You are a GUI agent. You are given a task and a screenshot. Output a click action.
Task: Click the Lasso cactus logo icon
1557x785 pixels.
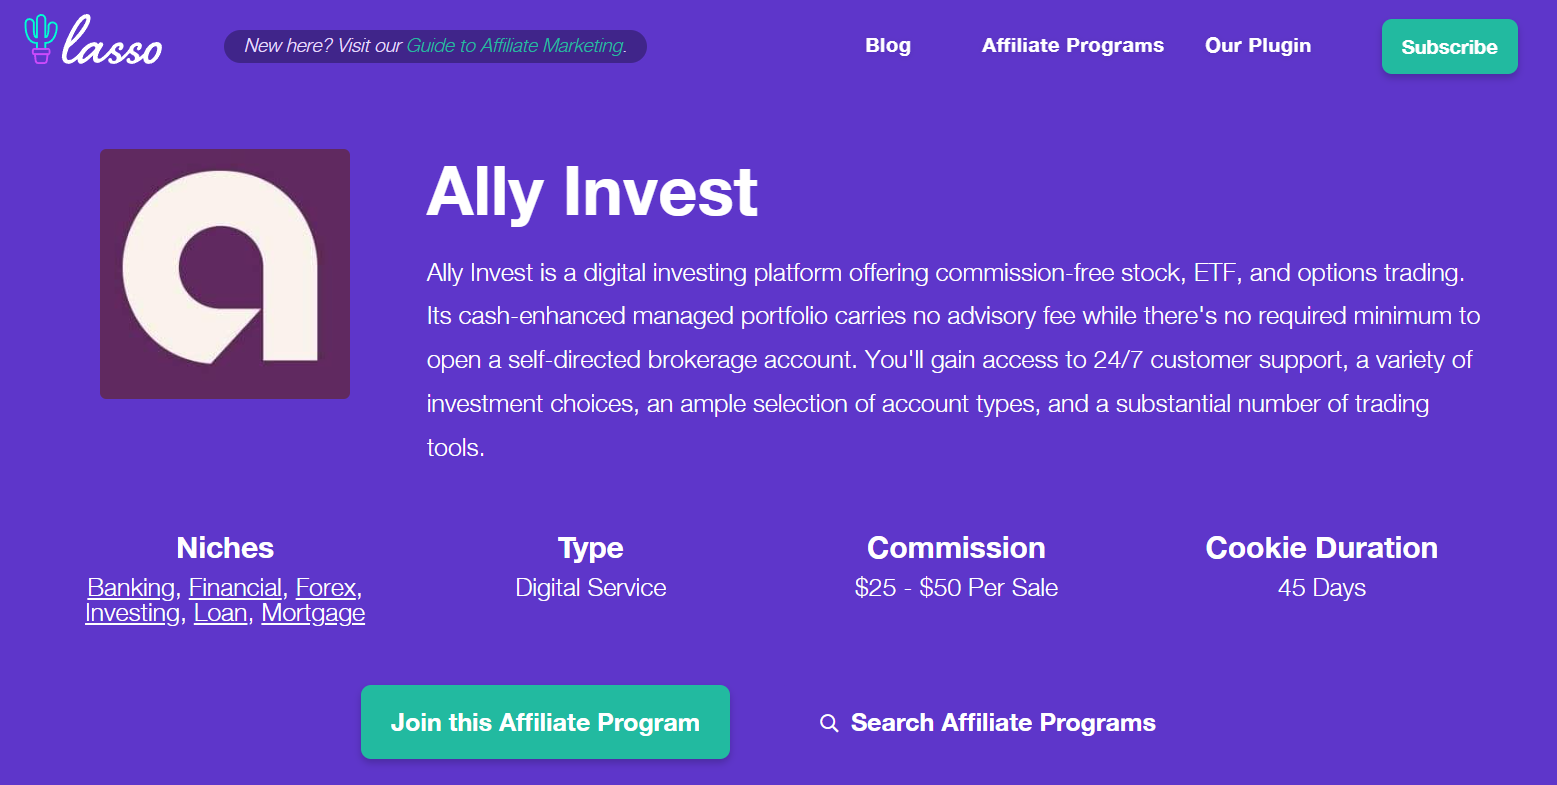point(40,39)
